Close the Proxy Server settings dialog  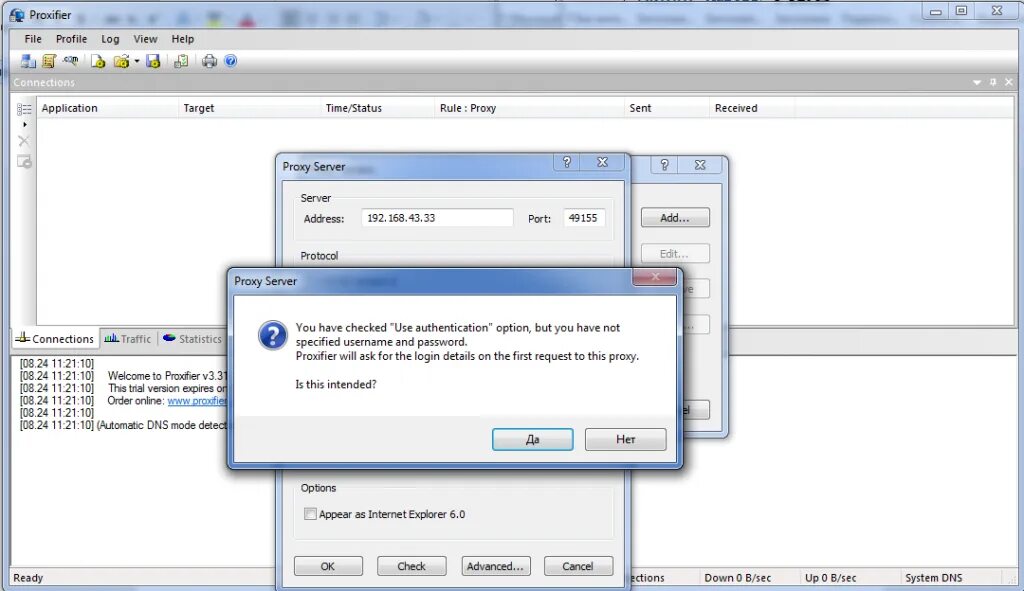click(603, 163)
